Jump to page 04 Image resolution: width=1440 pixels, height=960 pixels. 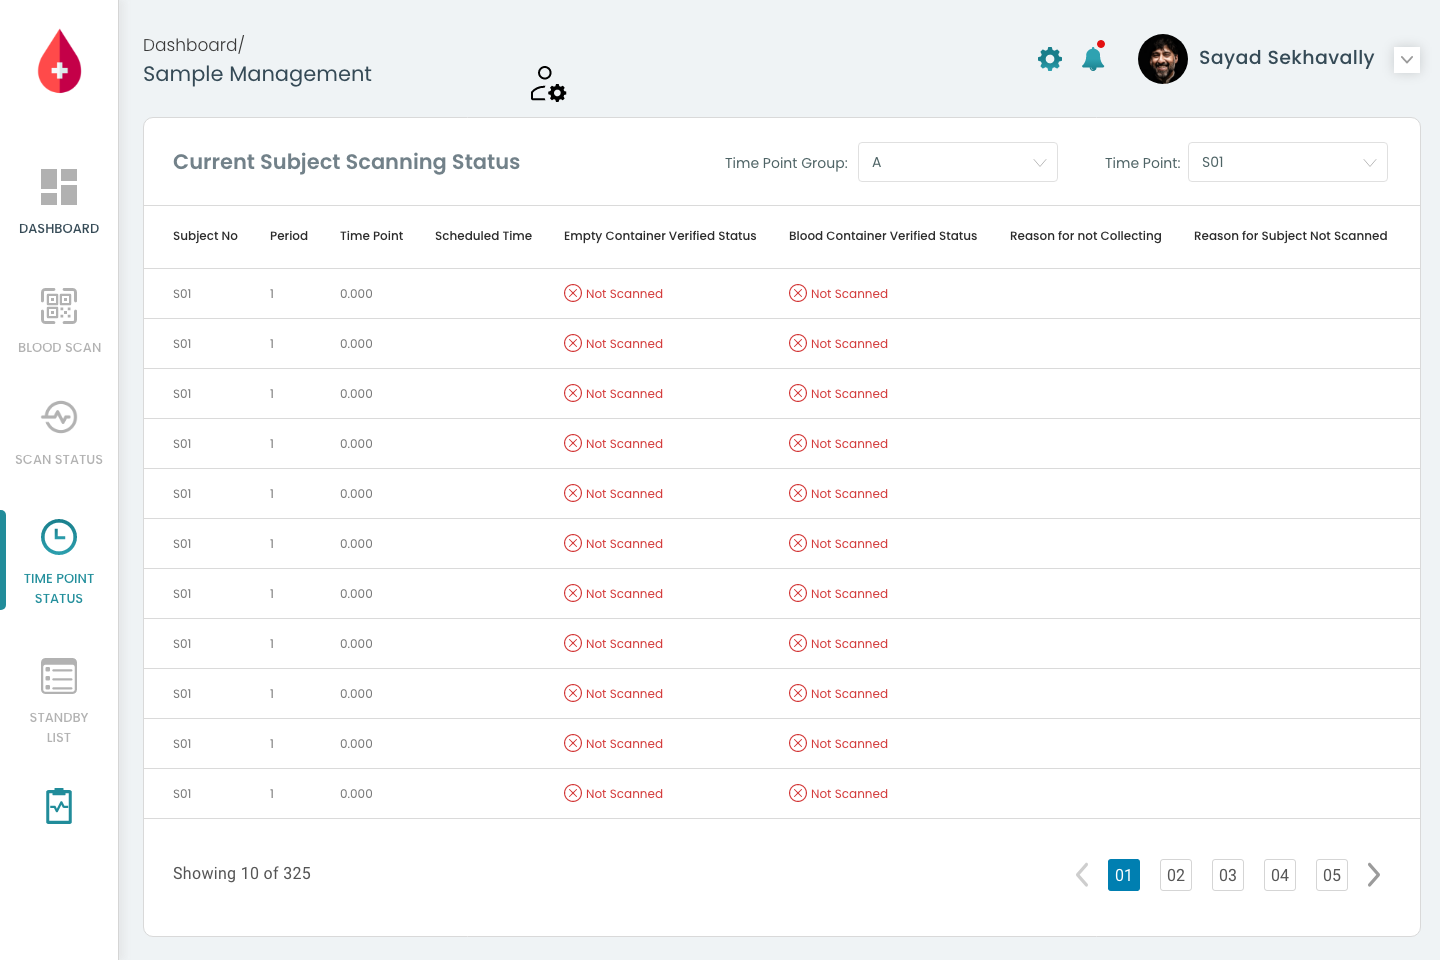coord(1280,875)
